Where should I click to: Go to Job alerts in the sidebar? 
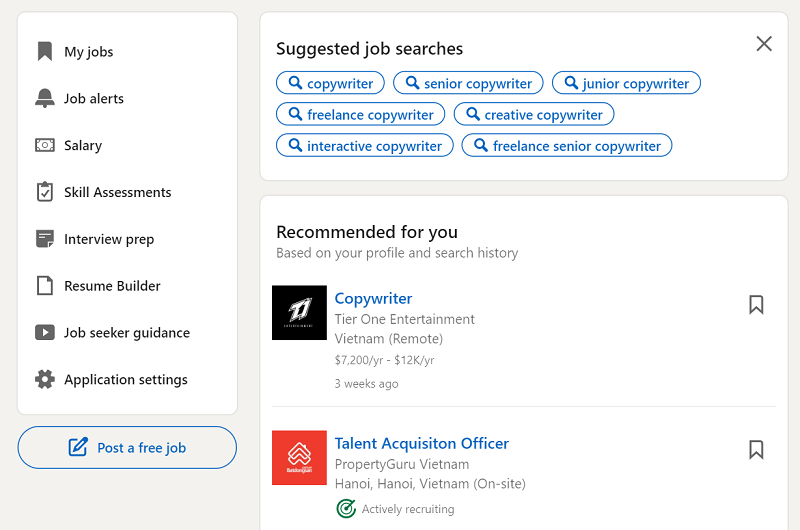click(x=94, y=98)
